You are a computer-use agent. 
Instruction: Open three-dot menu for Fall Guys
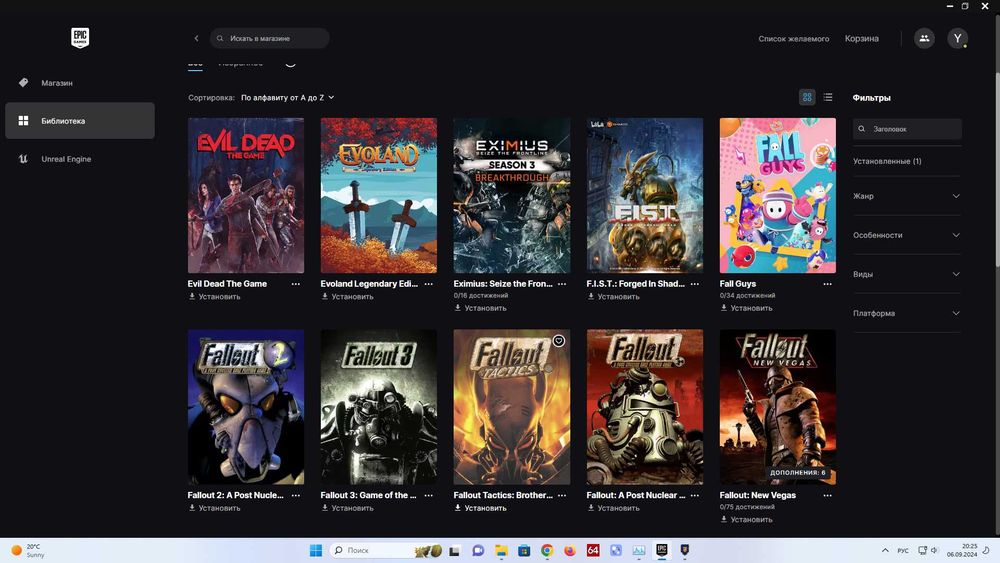pyautogui.click(x=828, y=284)
